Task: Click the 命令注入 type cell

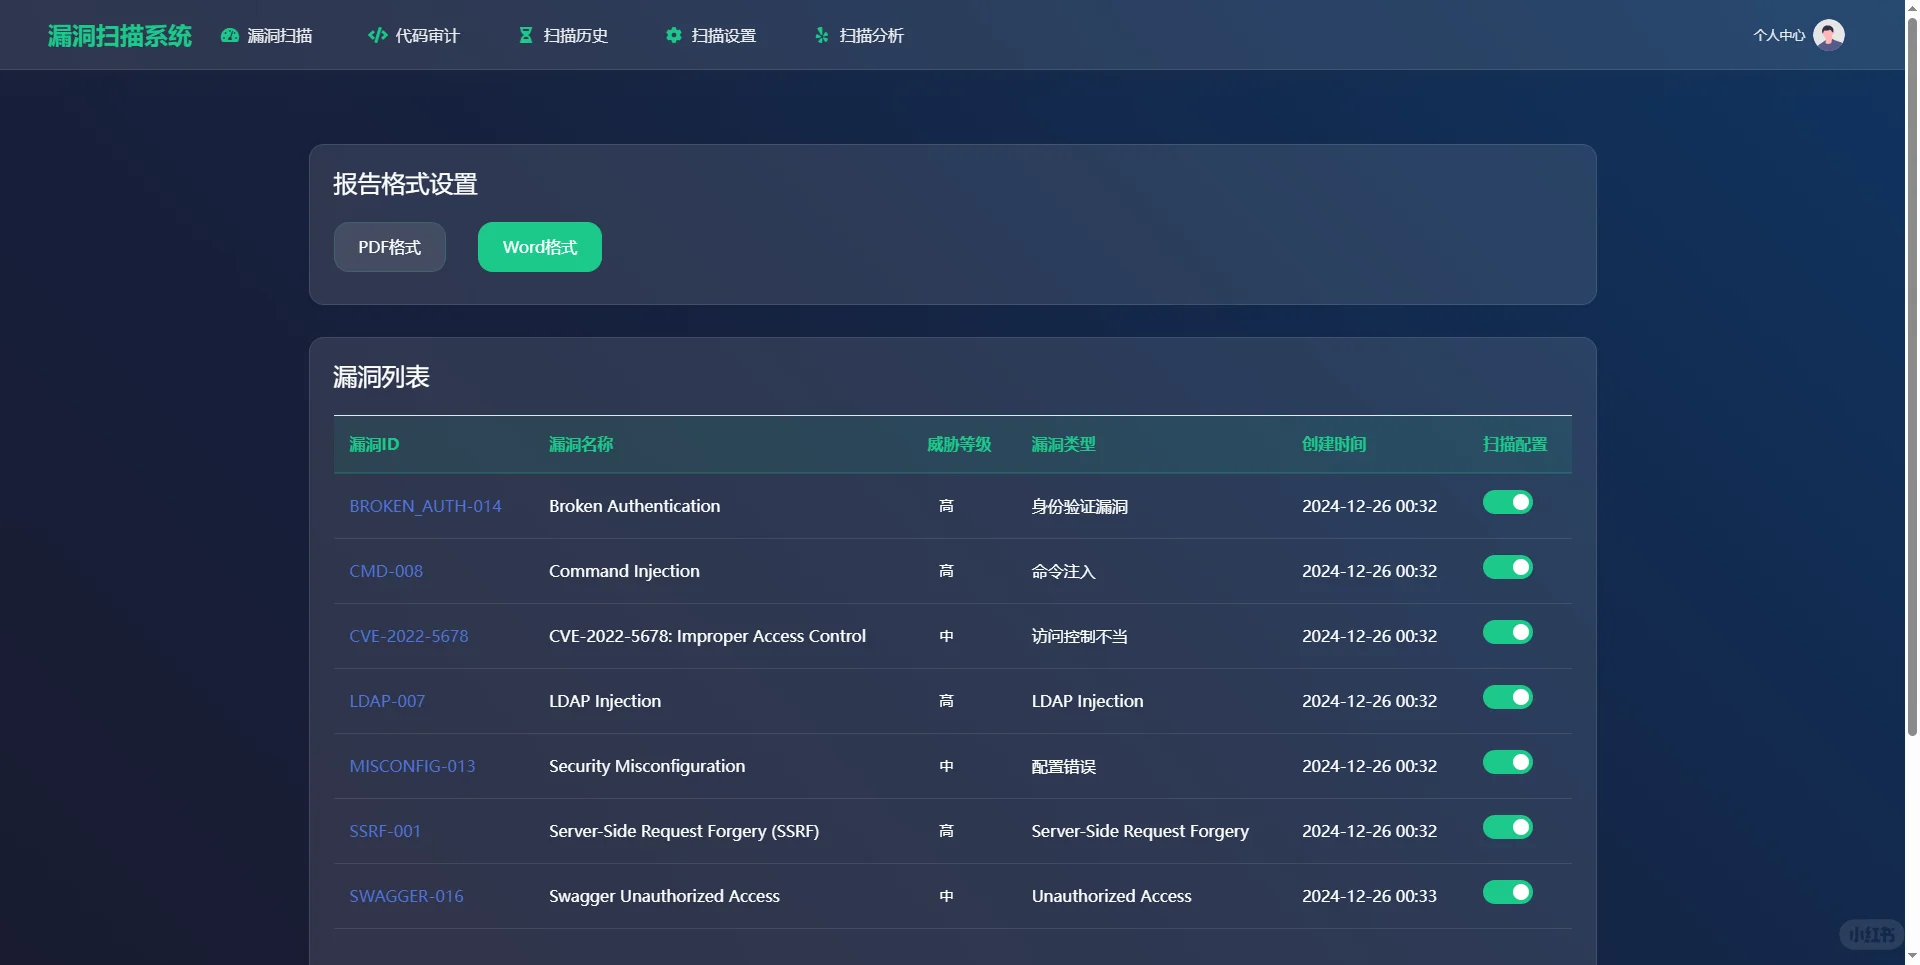Action: (1064, 571)
